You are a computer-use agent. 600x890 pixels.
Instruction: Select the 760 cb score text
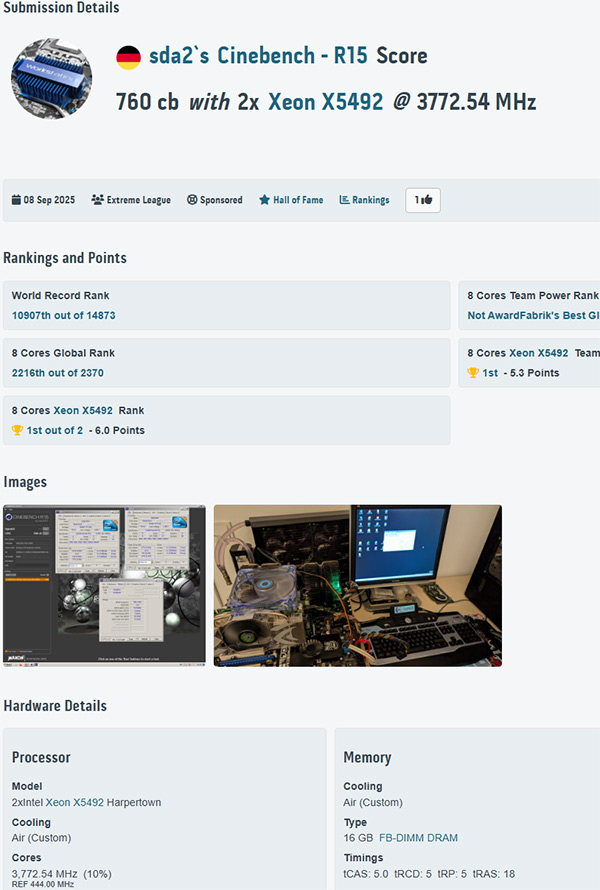point(148,102)
